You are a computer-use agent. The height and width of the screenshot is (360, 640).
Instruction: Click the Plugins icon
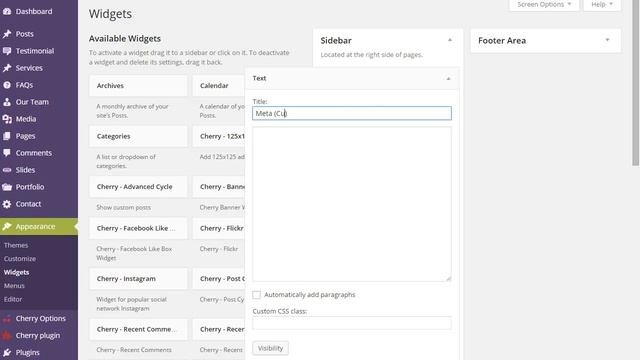(7, 352)
